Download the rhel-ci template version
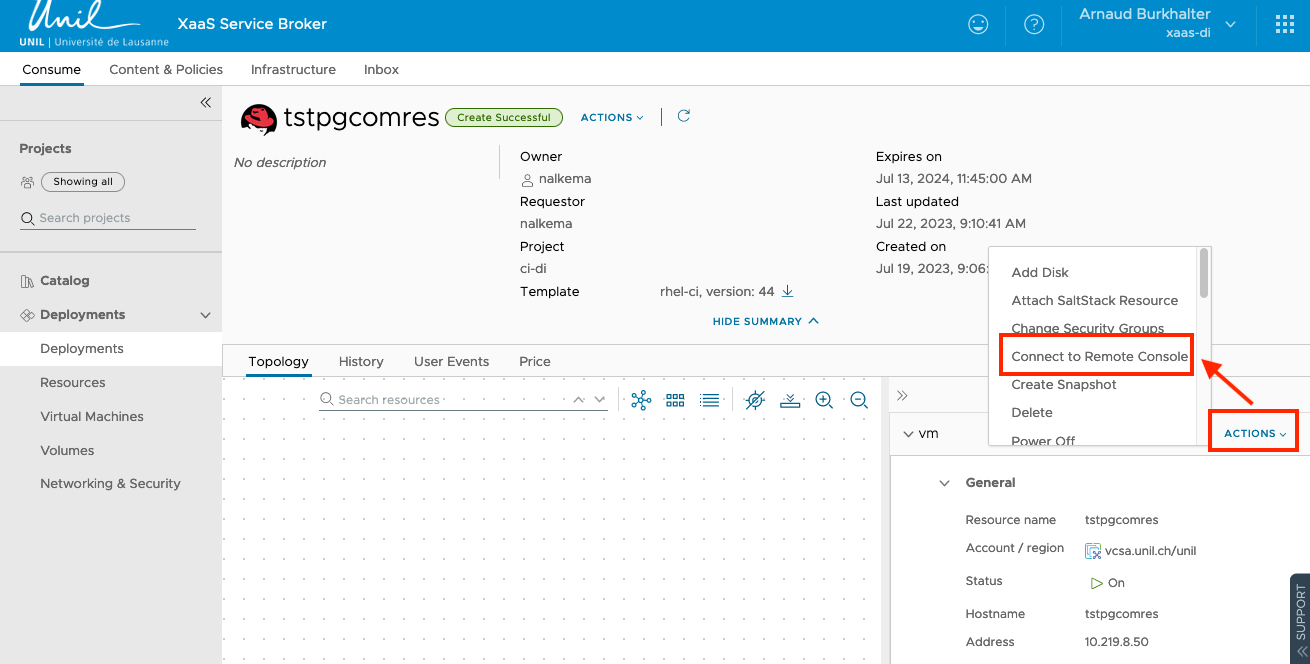The width and height of the screenshot is (1310, 664). [x=787, y=292]
